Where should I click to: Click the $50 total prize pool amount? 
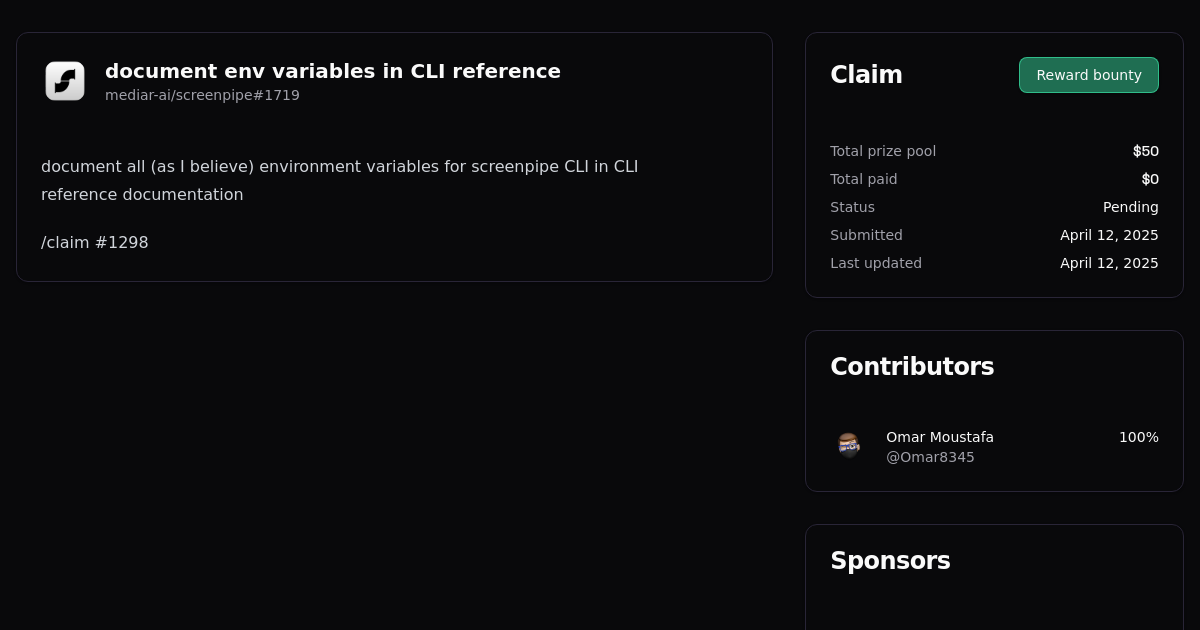pyautogui.click(x=1146, y=151)
